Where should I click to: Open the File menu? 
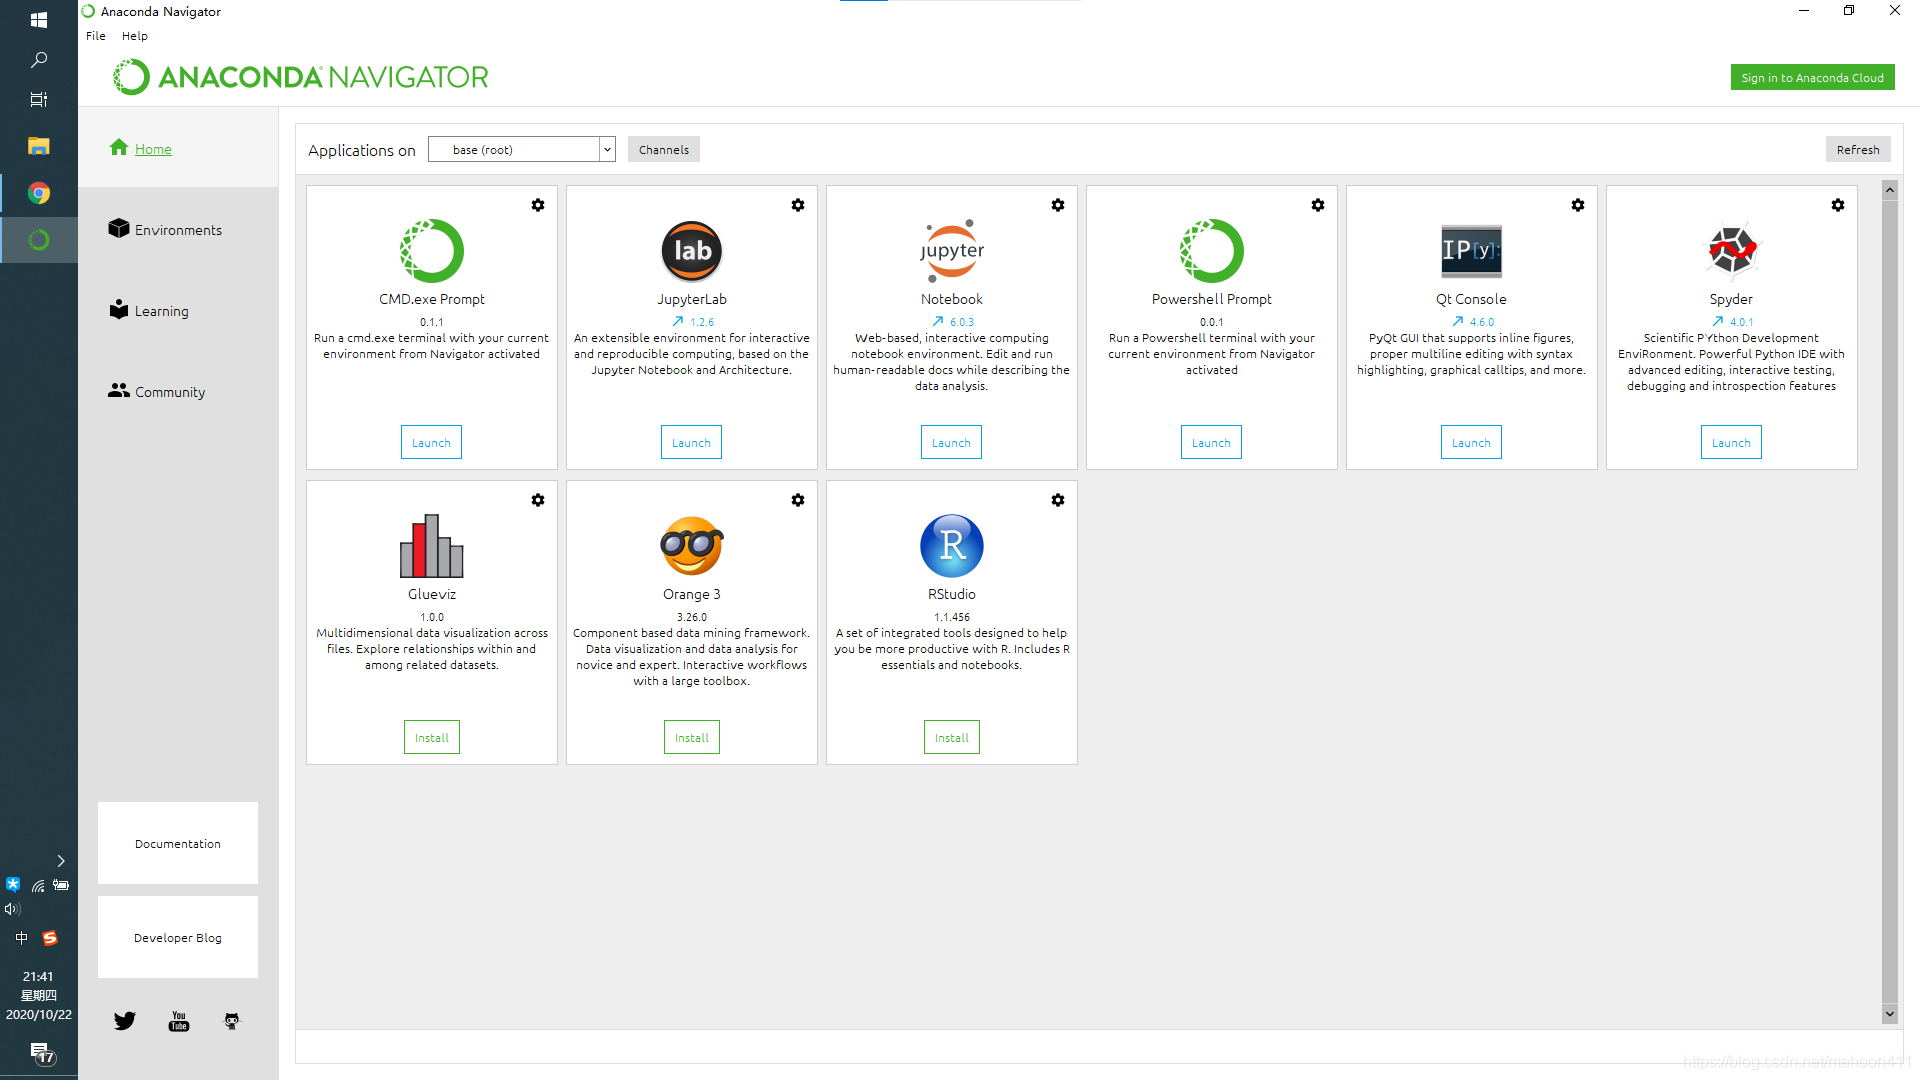tap(96, 36)
